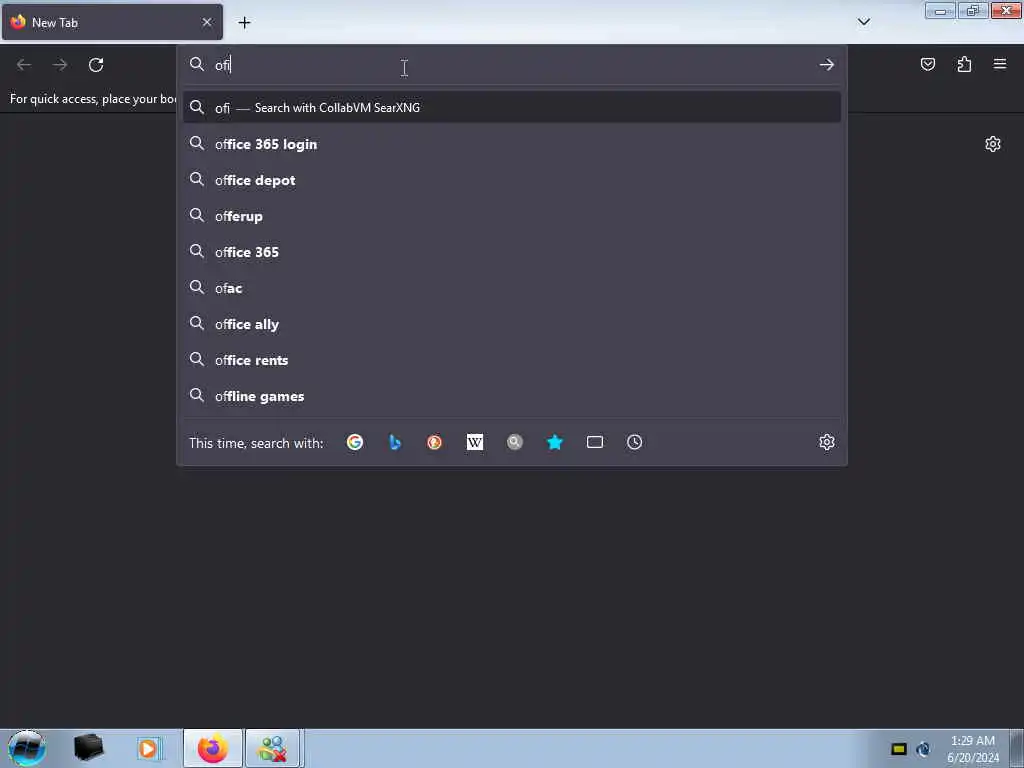The width and height of the screenshot is (1024, 768).
Task: Select the suggestion "office 365 login"
Action: (x=512, y=144)
